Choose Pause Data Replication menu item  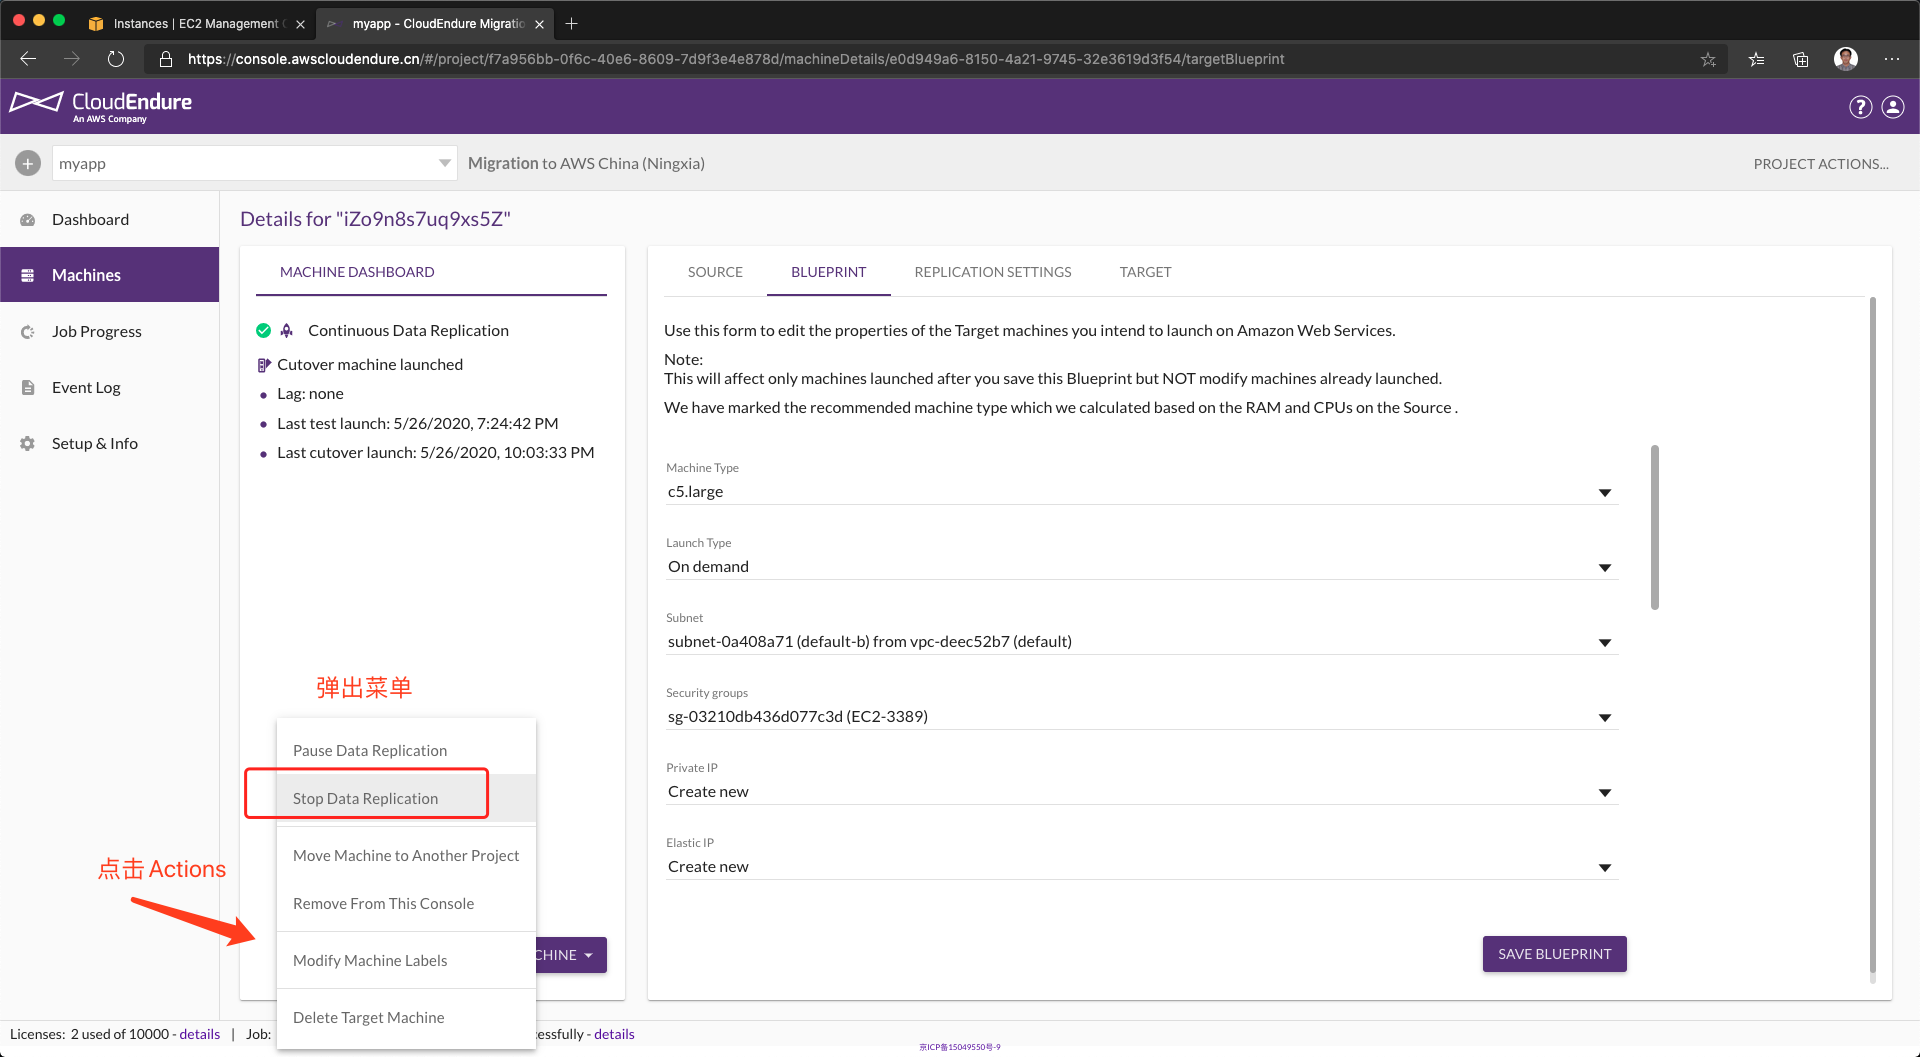click(370, 750)
